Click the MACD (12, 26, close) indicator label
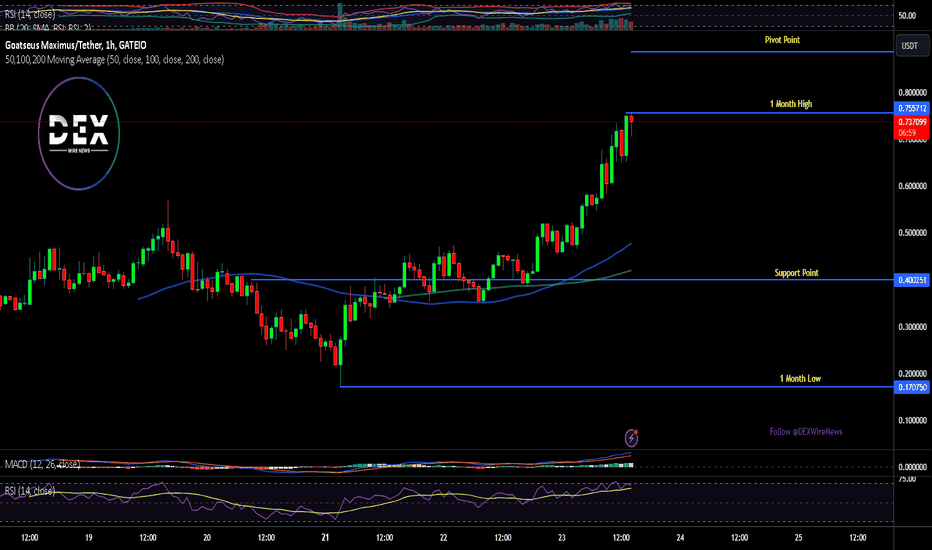This screenshot has width=932, height=550. [42, 464]
